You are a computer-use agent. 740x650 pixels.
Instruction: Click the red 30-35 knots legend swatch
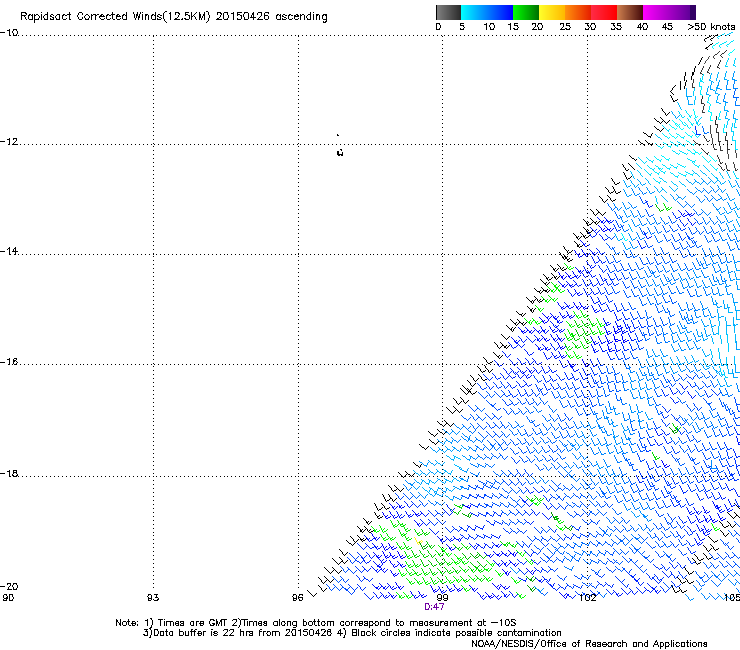pos(604,12)
